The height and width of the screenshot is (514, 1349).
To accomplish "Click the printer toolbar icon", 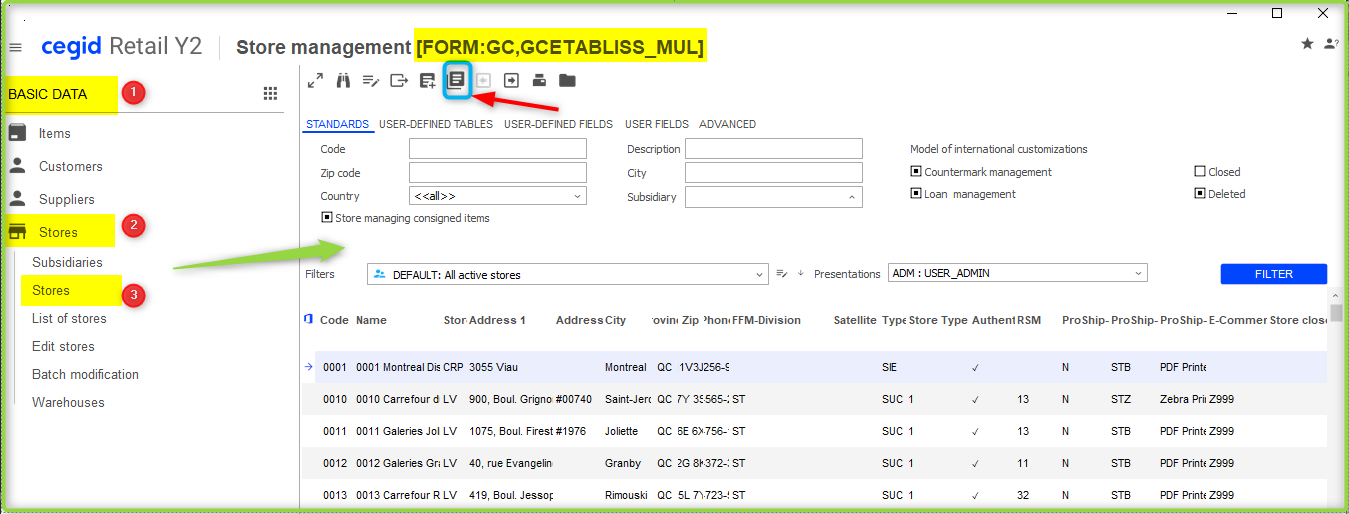I will tap(539, 80).
